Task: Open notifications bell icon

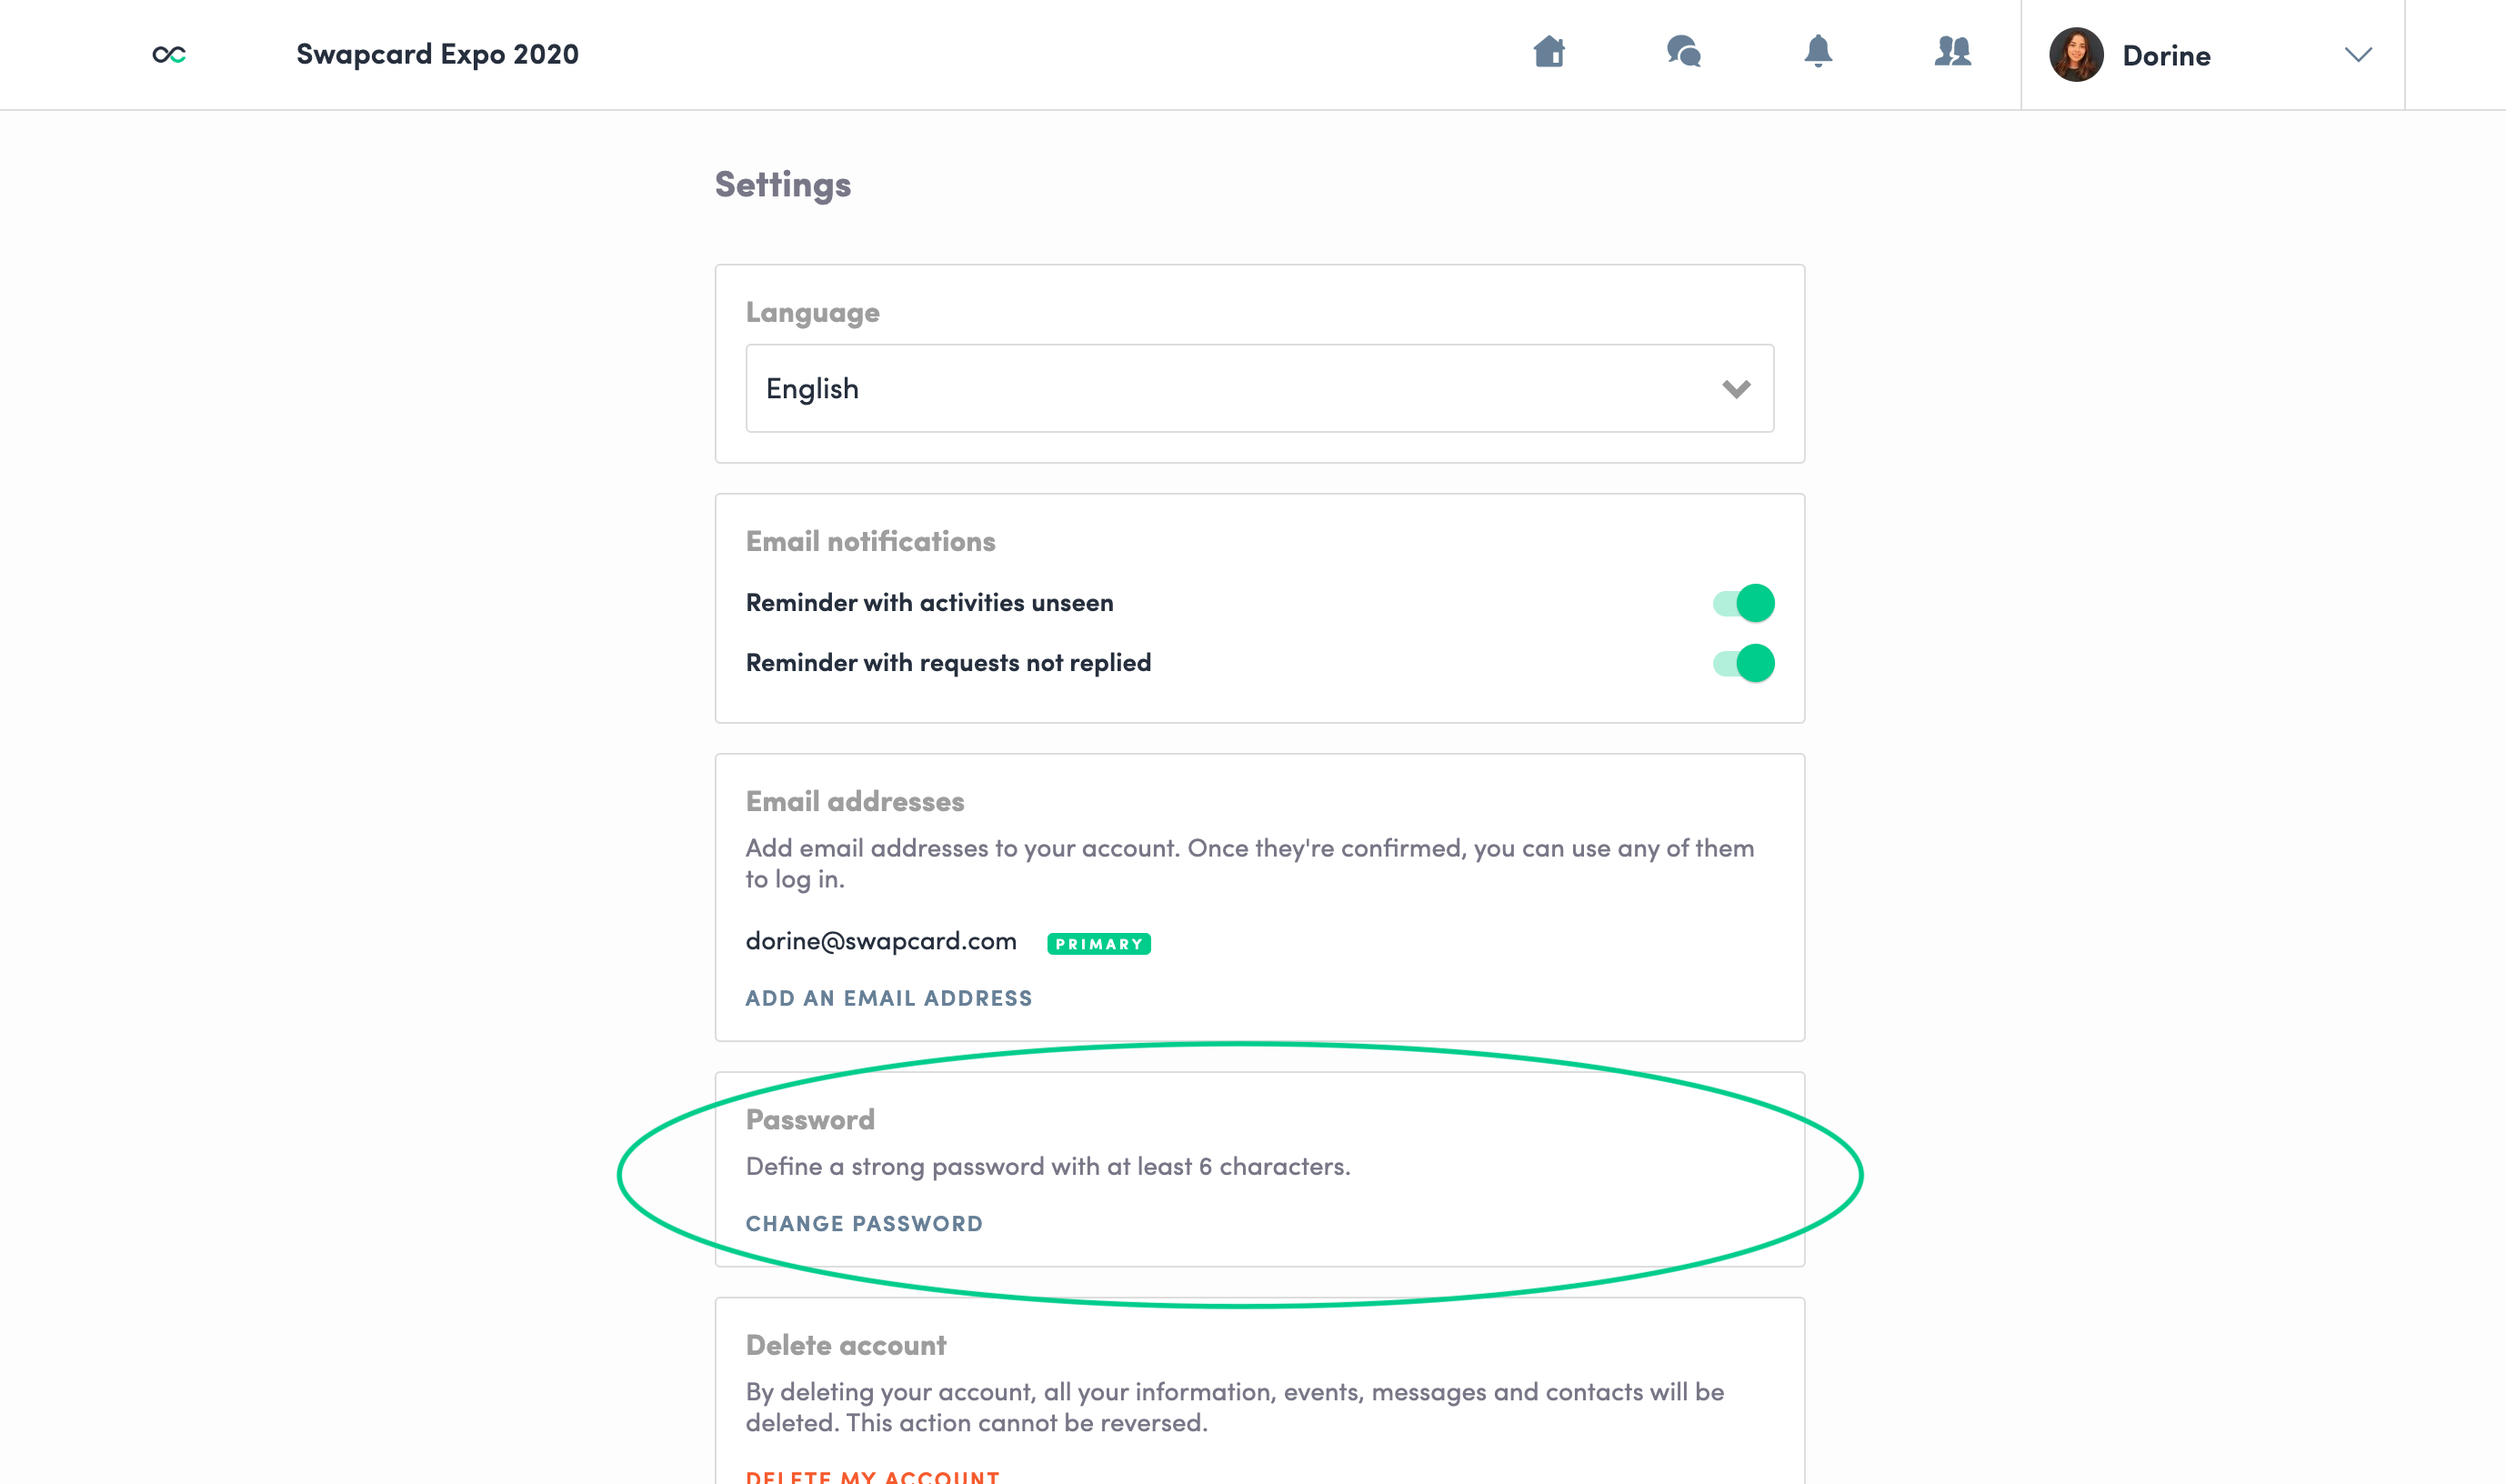Action: tap(1818, 51)
